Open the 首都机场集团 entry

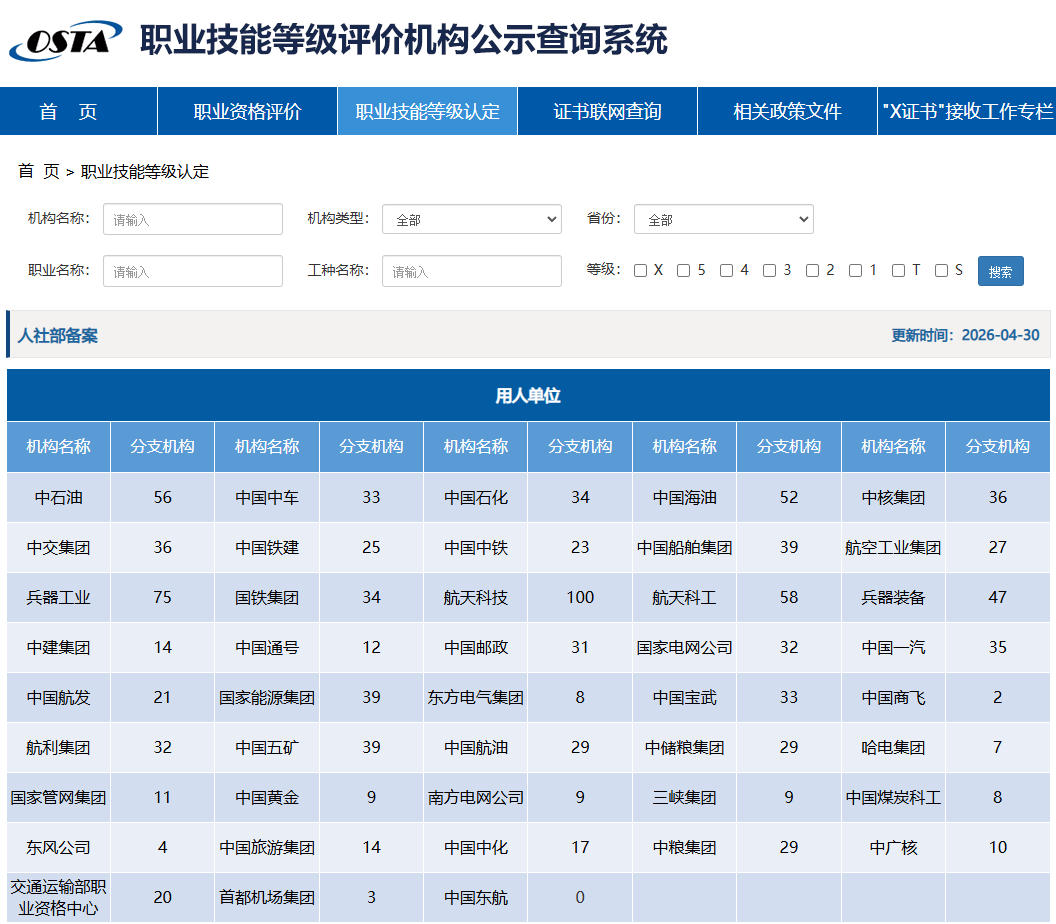pos(267,897)
